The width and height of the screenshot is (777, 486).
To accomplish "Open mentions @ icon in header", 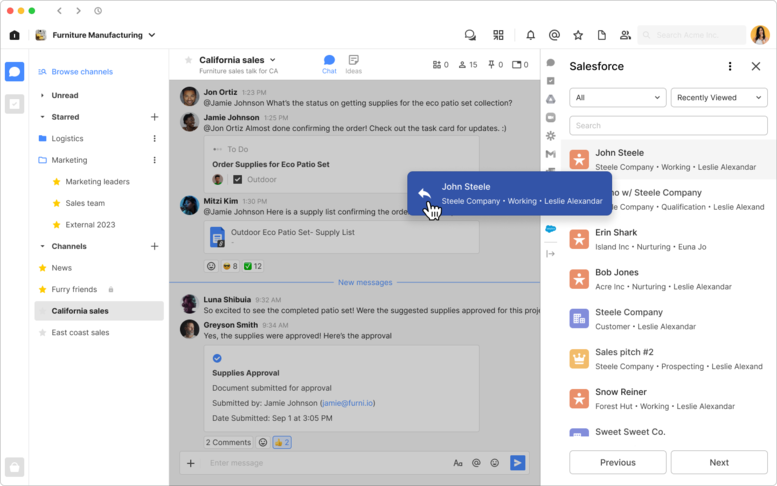I will (554, 35).
